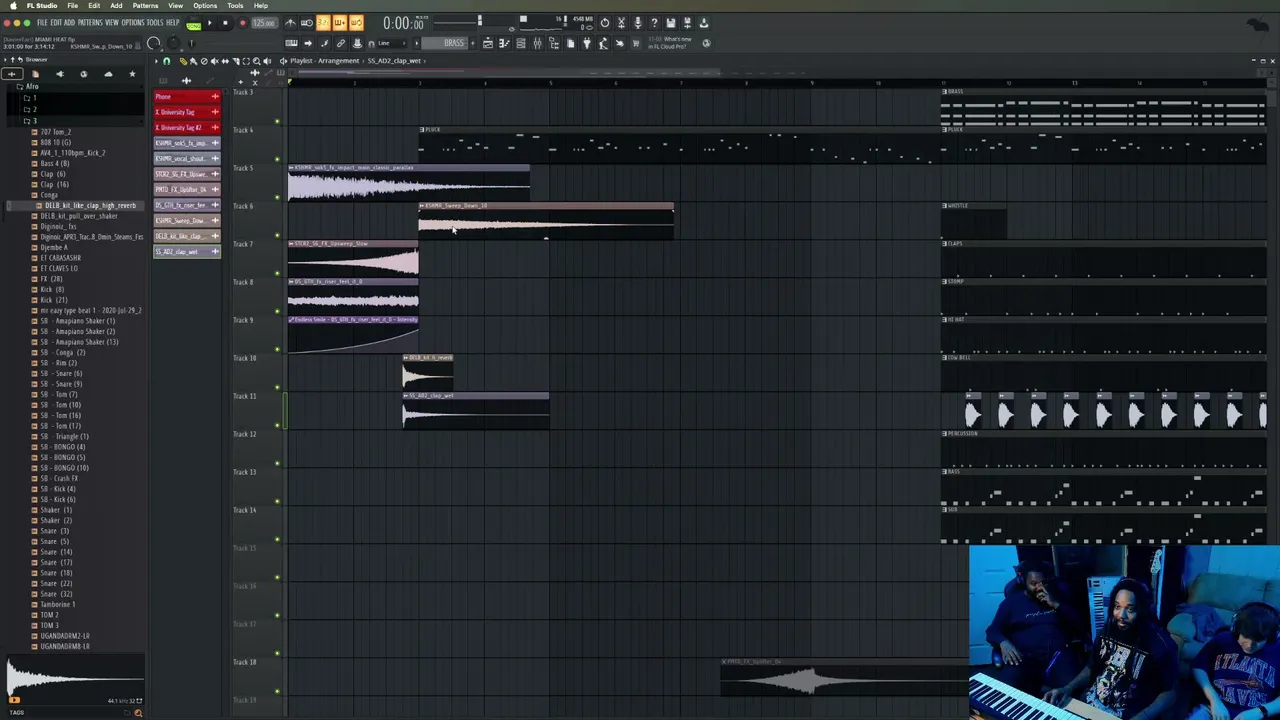
Task: Click the master pitch knob
Action: (173, 43)
